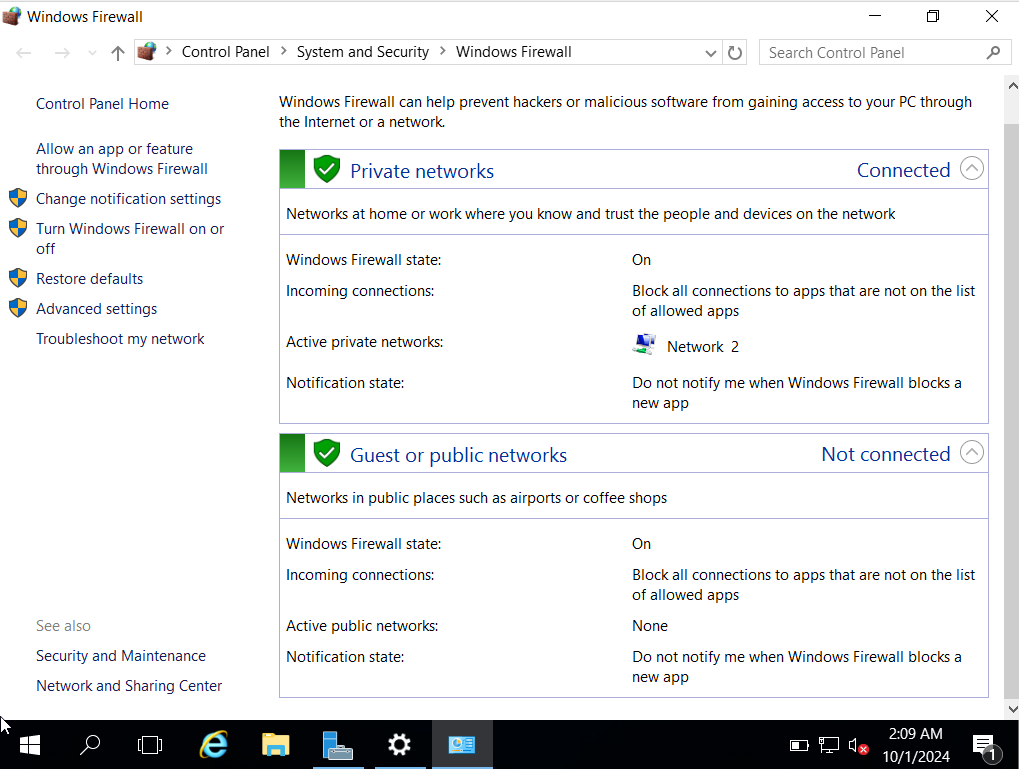This screenshot has width=1019, height=769.
Task: Navigate to System and Security breadcrumb
Action: 363,52
